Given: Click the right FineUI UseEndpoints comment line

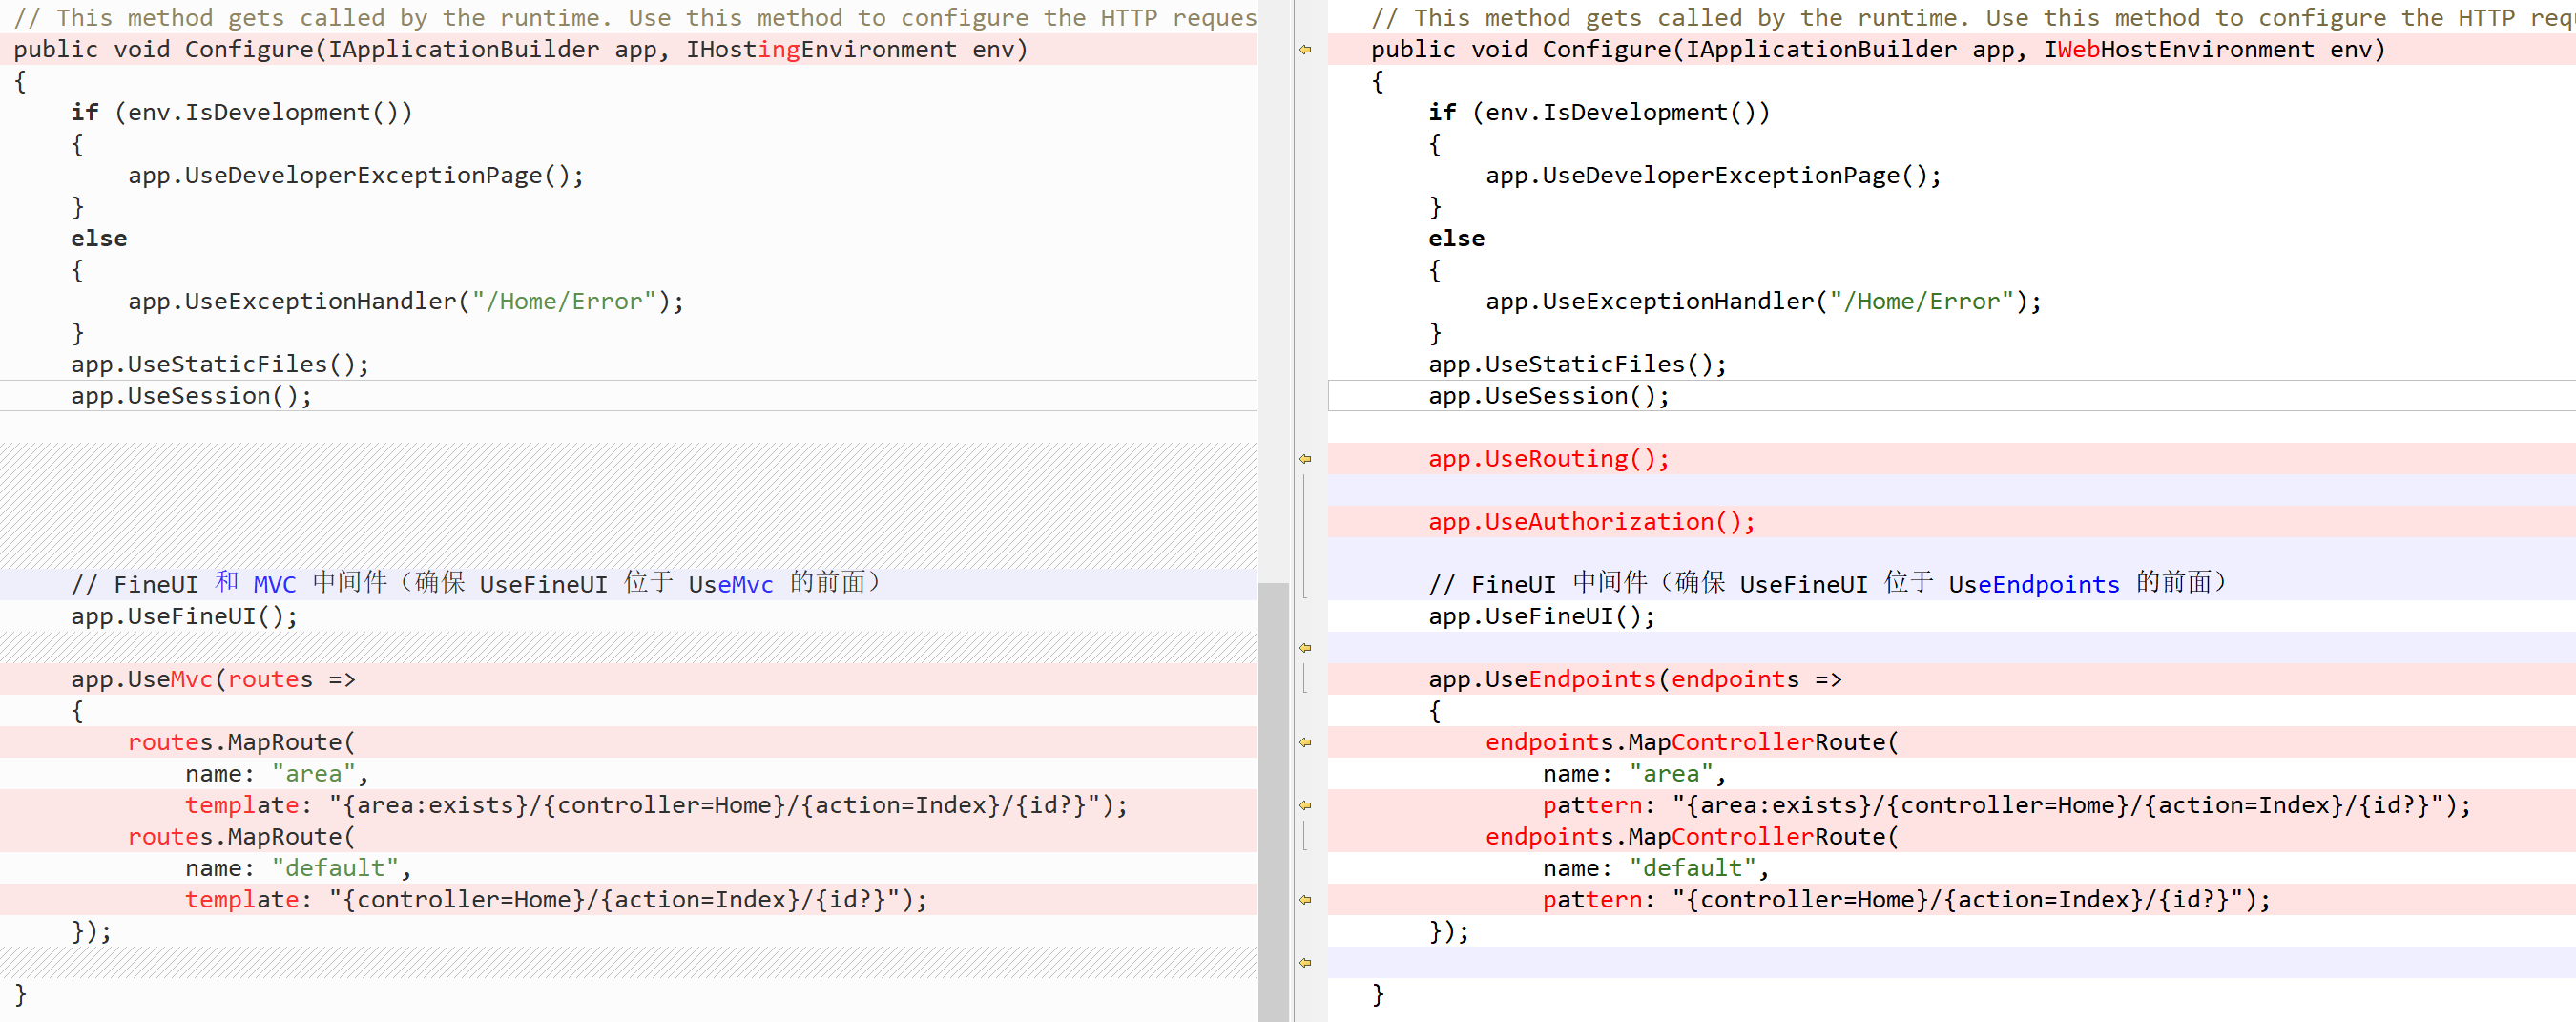Looking at the screenshot, I should (x=1828, y=584).
